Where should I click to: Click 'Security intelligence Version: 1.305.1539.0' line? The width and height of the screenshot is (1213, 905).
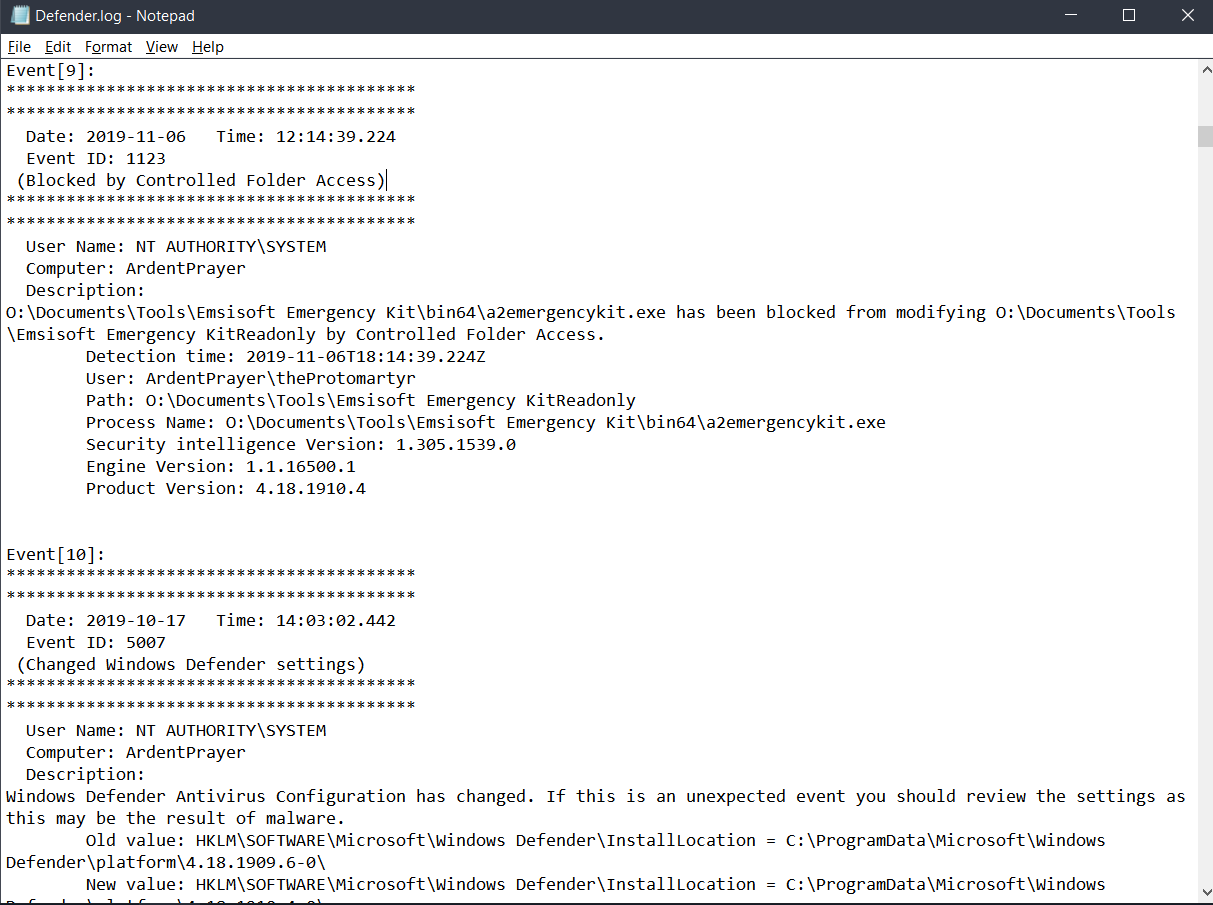301,444
